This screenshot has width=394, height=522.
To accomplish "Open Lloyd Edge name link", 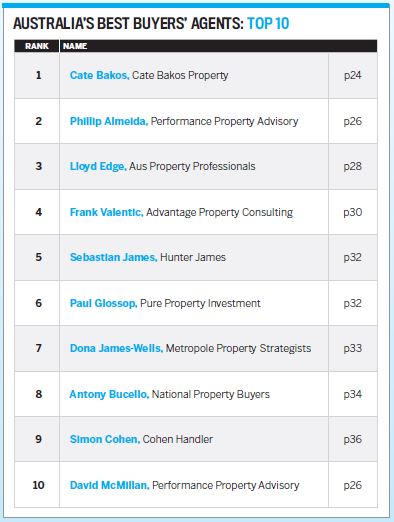I will (98, 166).
